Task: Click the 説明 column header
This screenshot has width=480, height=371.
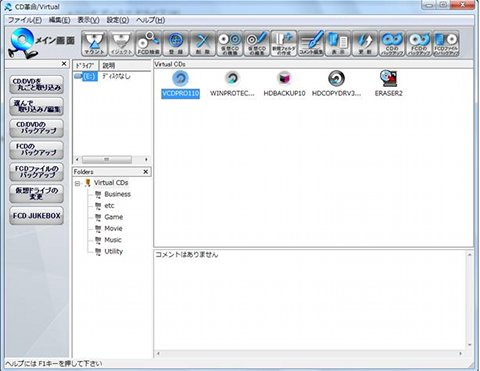Action: point(125,65)
